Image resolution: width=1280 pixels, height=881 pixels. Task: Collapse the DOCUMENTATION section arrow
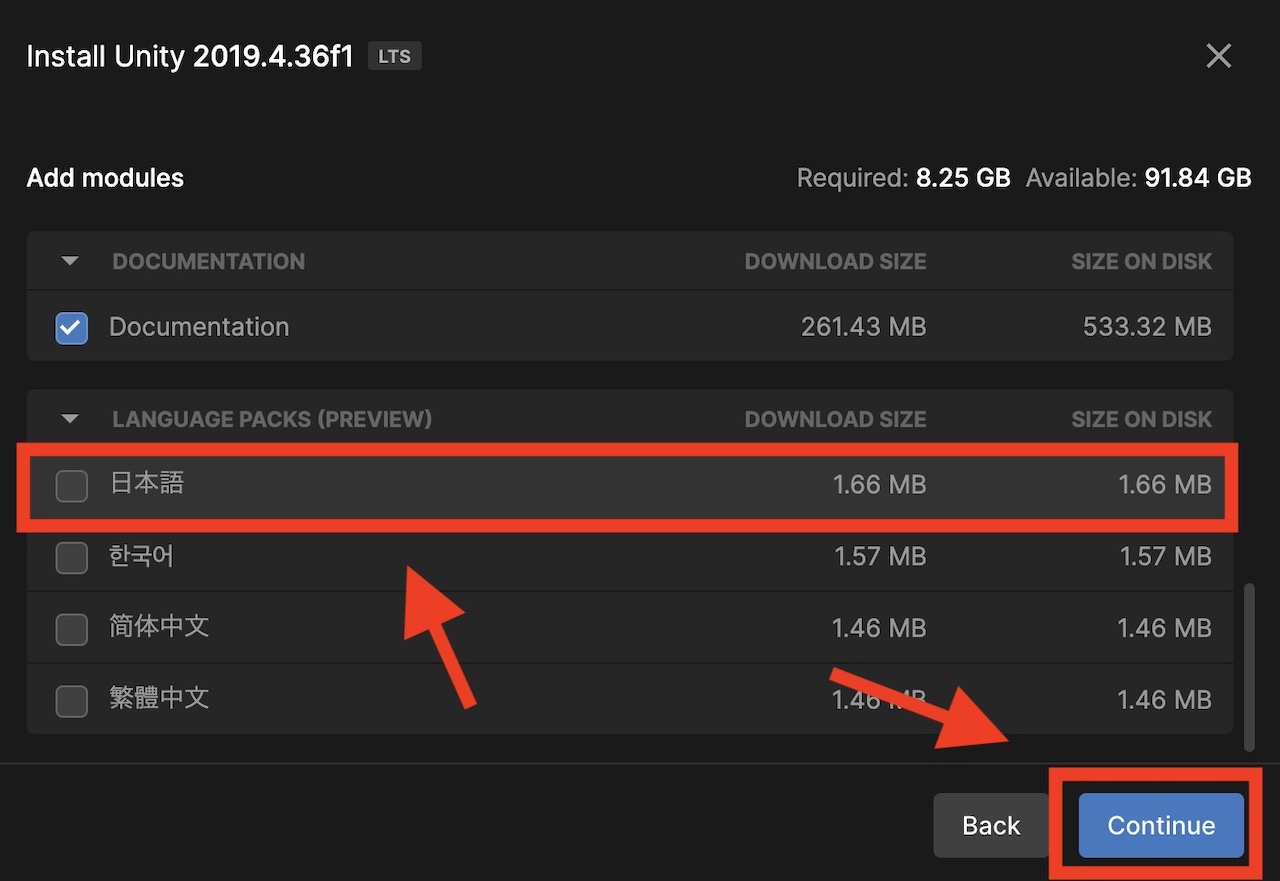69,261
